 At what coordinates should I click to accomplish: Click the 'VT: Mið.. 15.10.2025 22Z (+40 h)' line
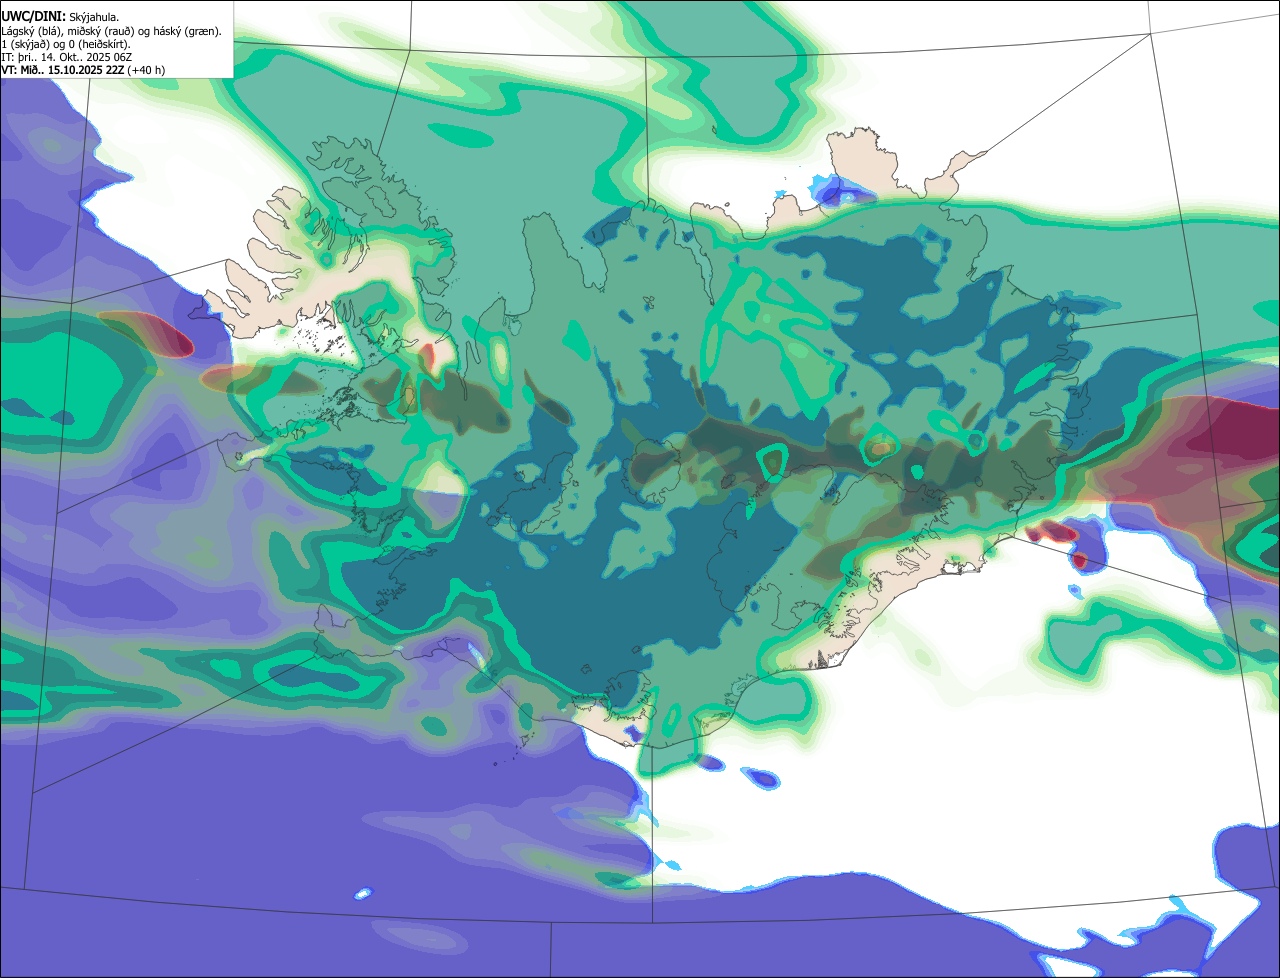coord(83,70)
